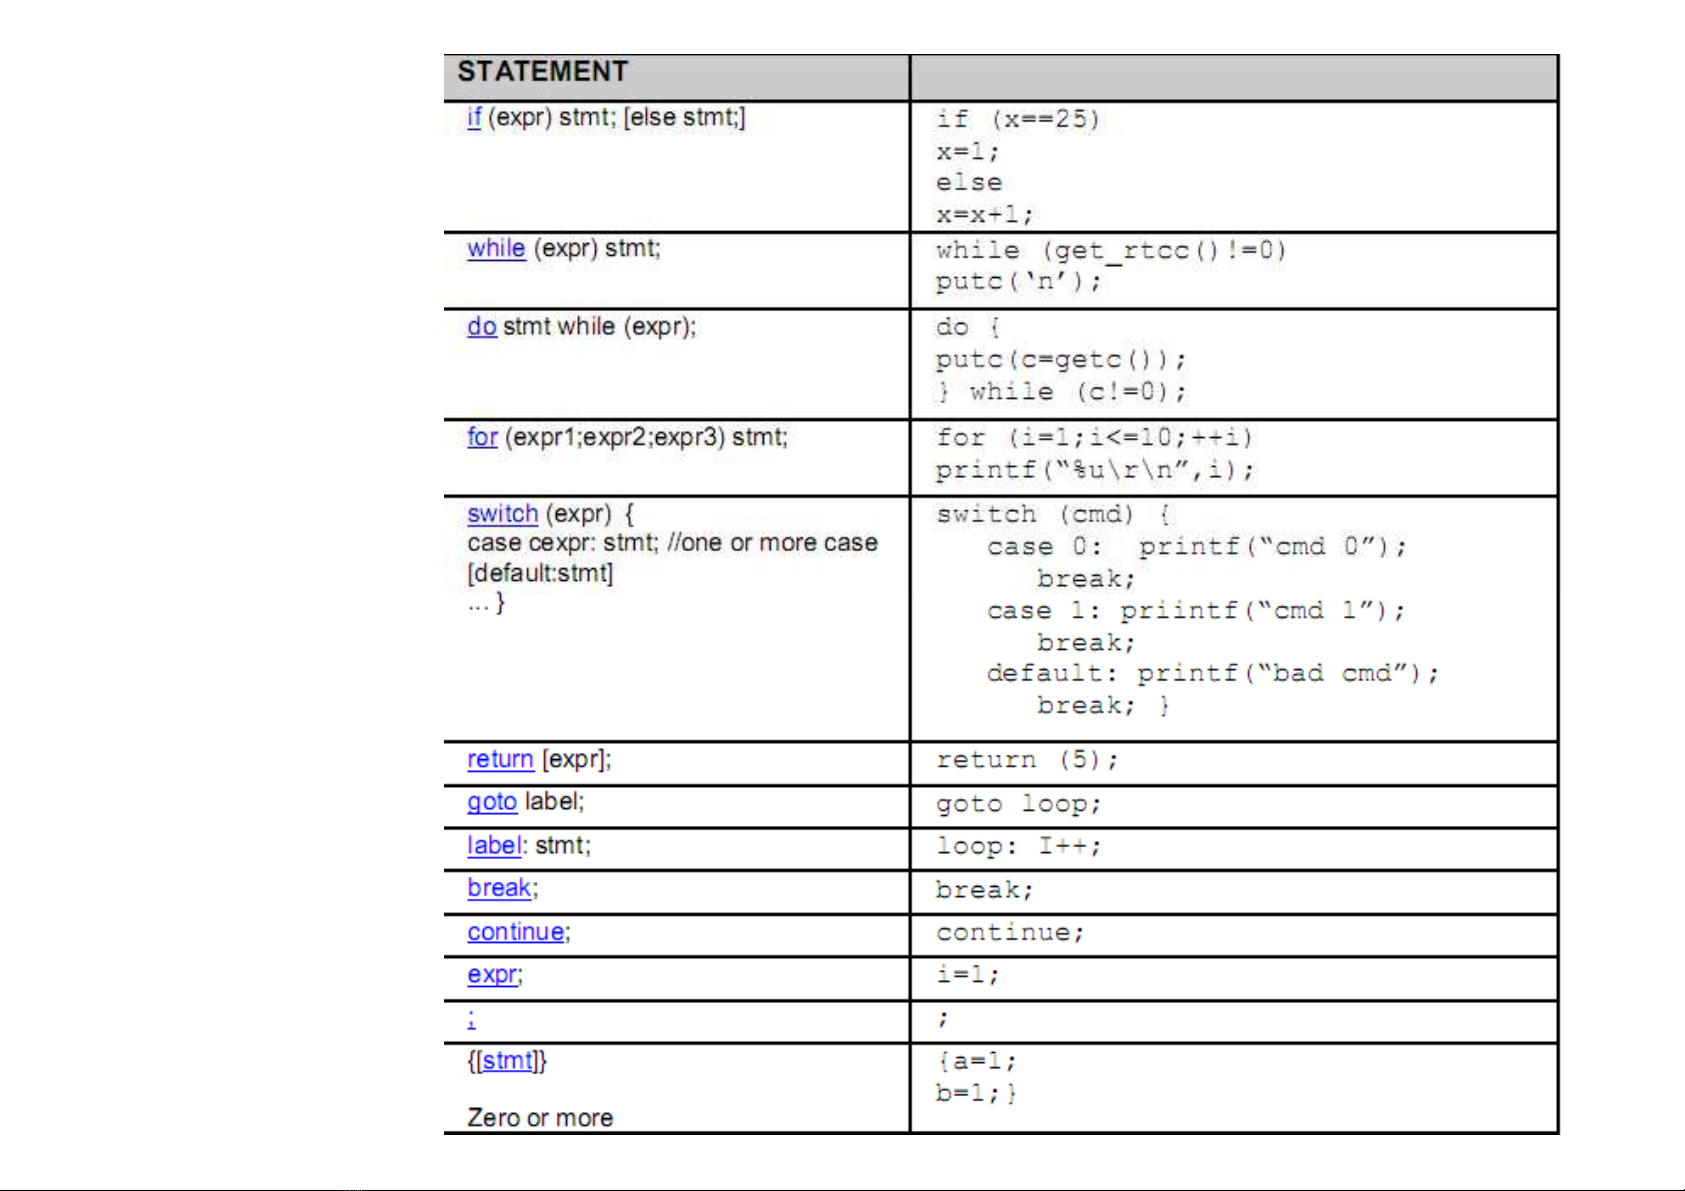Click the 'label' hyperlink
The width and height of the screenshot is (1685, 1191).
[493, 846]
